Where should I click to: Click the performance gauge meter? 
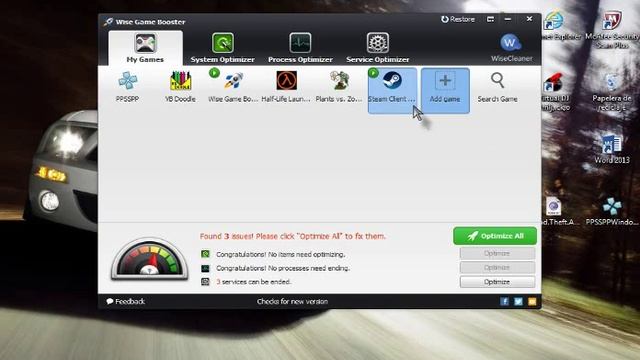(149, 260)
